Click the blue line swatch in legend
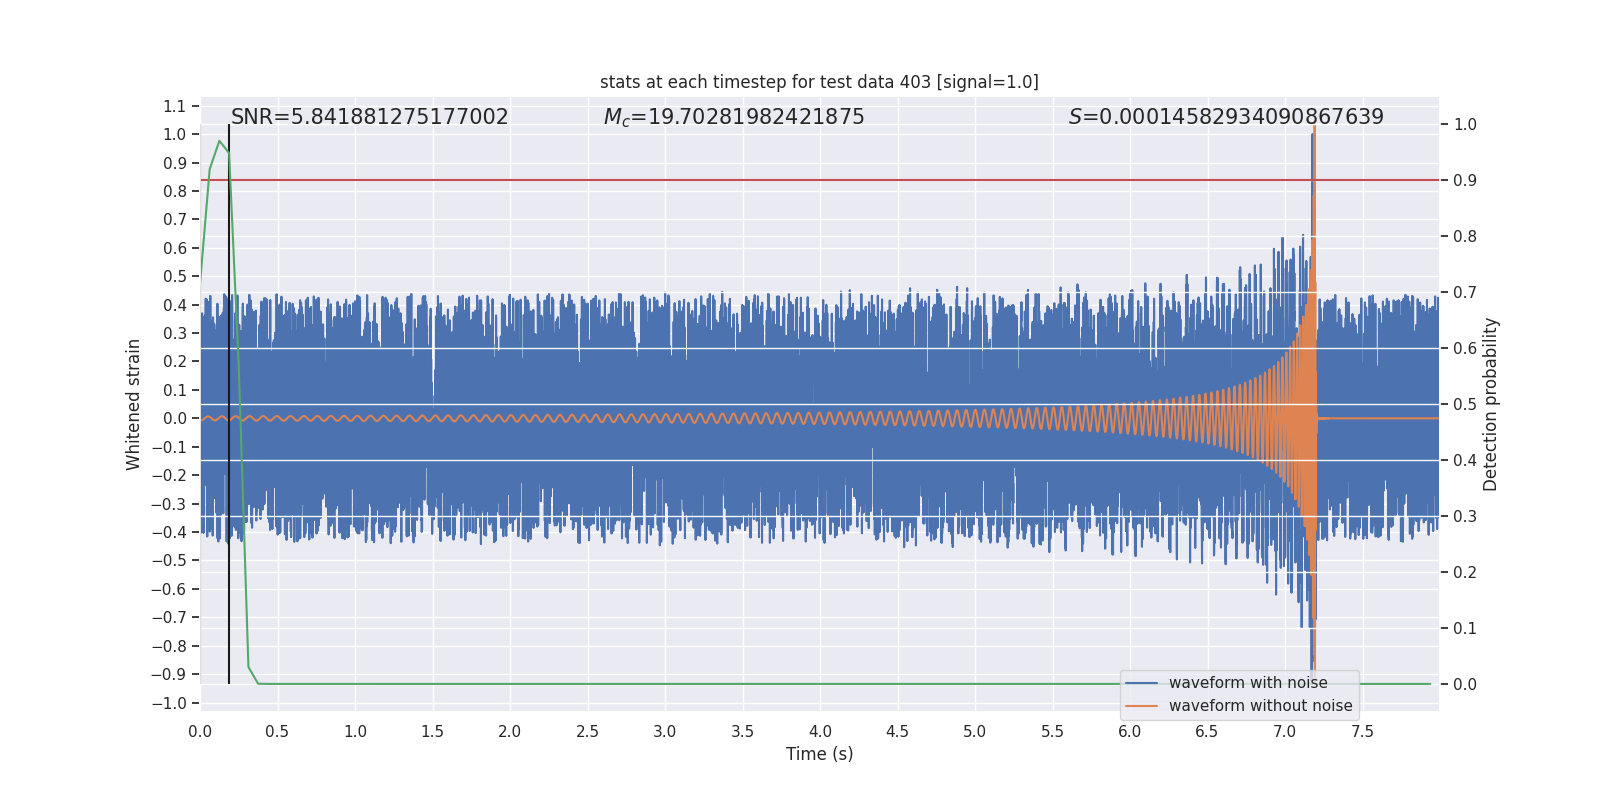The height and width of the screenshot is (800, 1600). [1141, 683]
